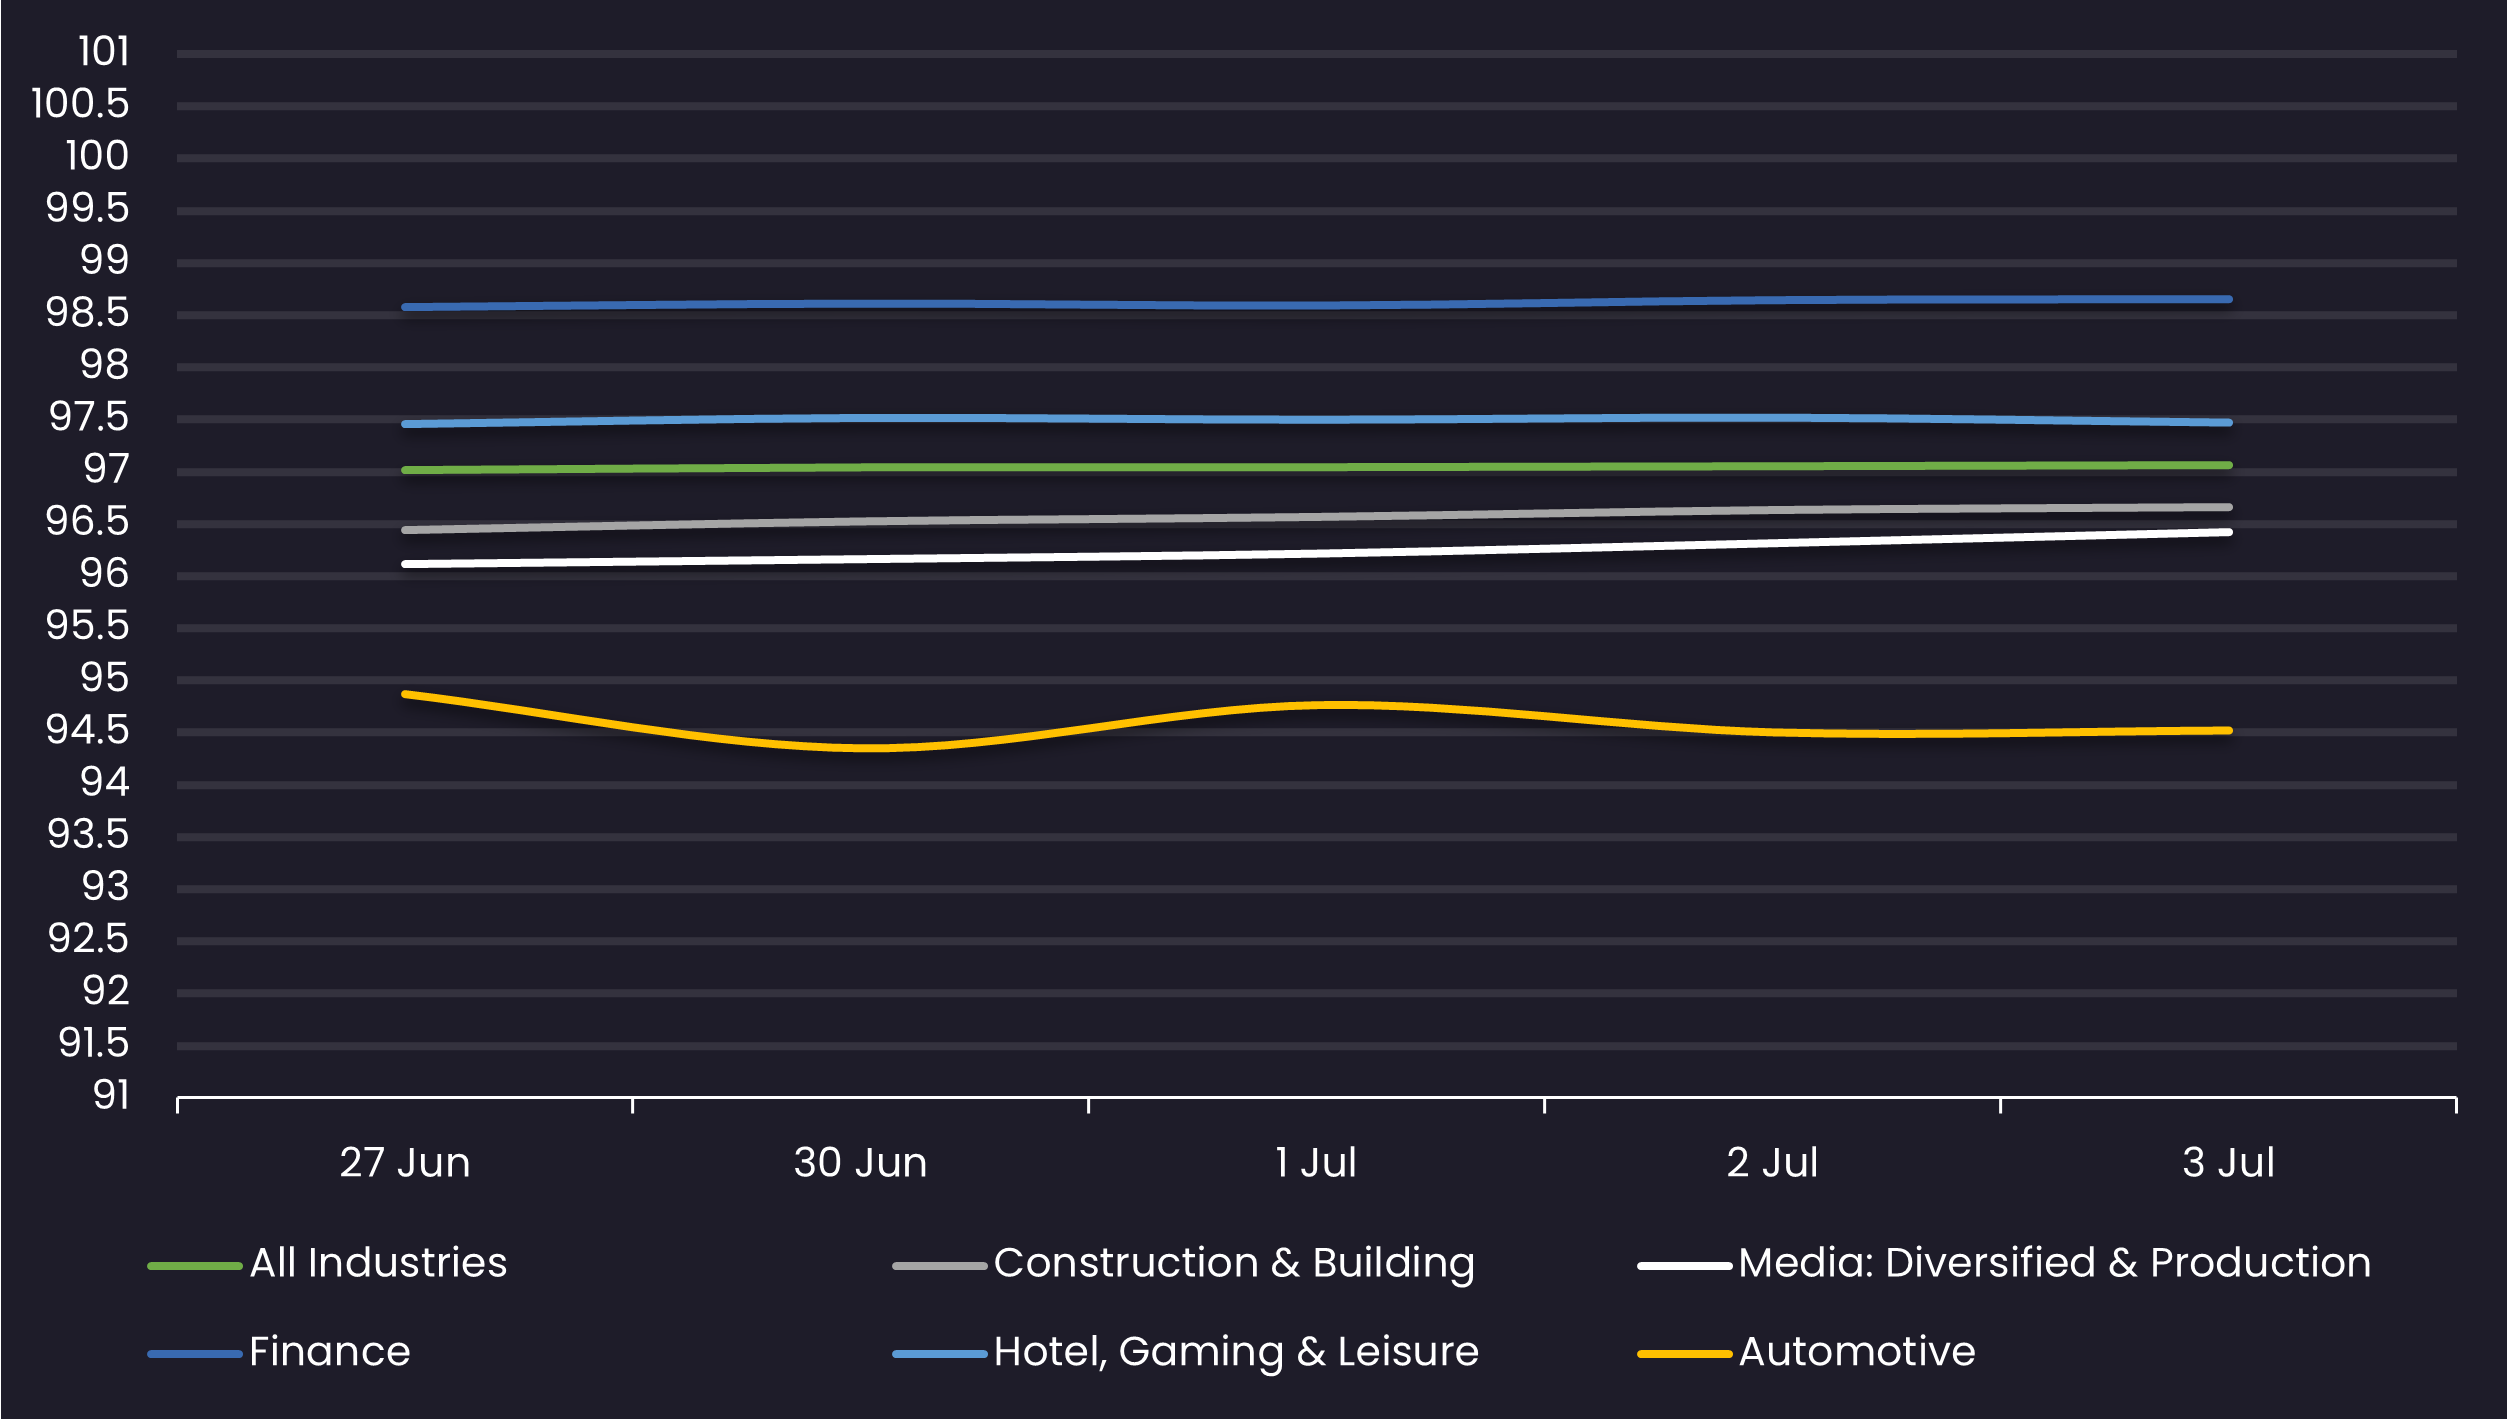The width and height of the screenshot is (2507, 1419).
Task: Click the Hotel, Gaming & Leisure legend label
Action: pyautogui.click(x=1236, y=1352)
